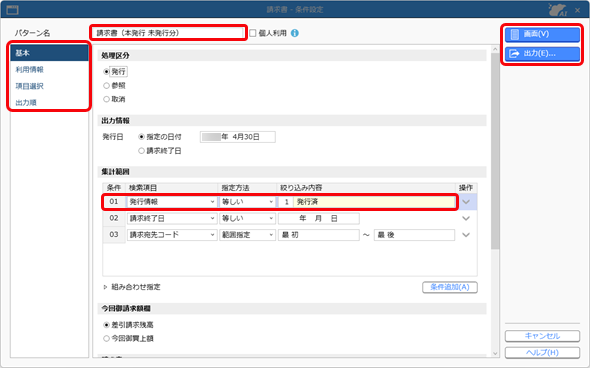Screen dimensions: 590x368
Task: Select the 発行 radio button
Action: (x=106, y=71)
